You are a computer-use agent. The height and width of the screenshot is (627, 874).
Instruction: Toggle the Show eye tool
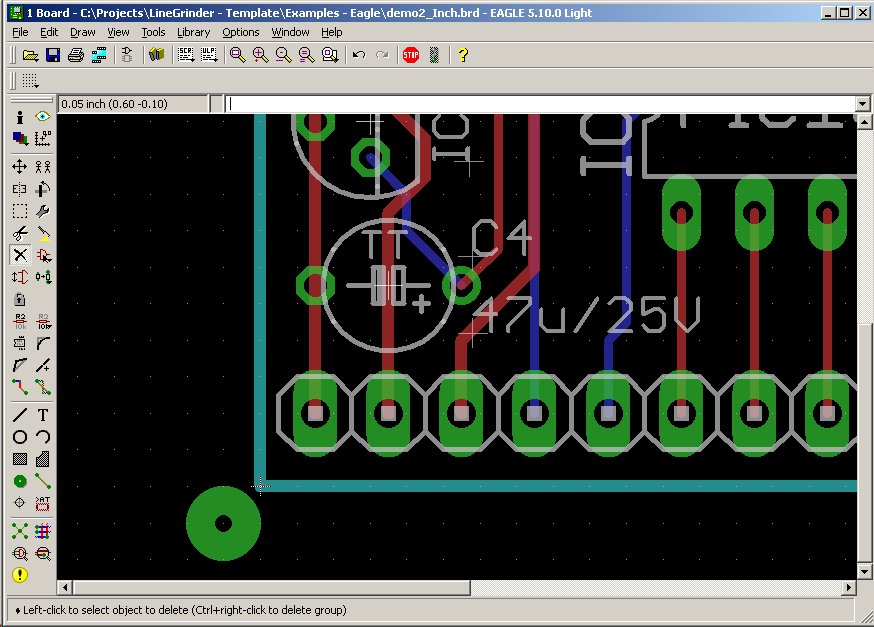click(43, 118)
